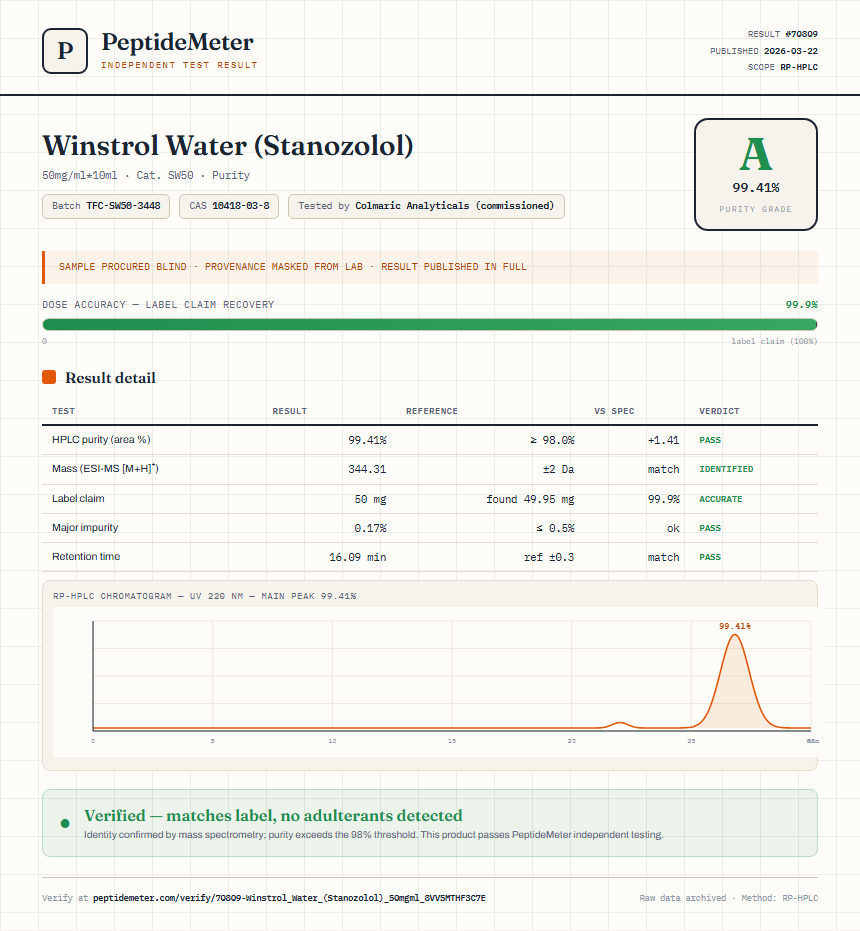Click the VERDICT column header
The height and width of the screenshot is (931, 860).
pos(719,411)
